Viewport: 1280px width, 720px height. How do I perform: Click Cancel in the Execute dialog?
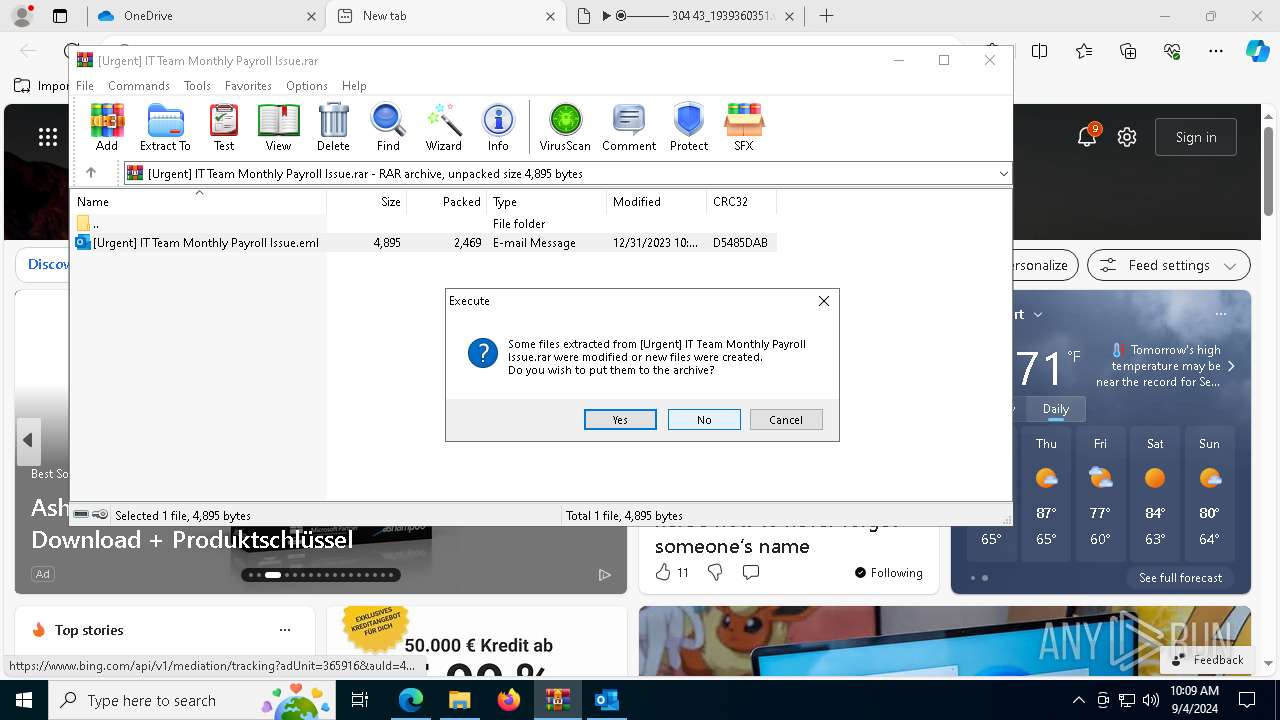[786, 420]
